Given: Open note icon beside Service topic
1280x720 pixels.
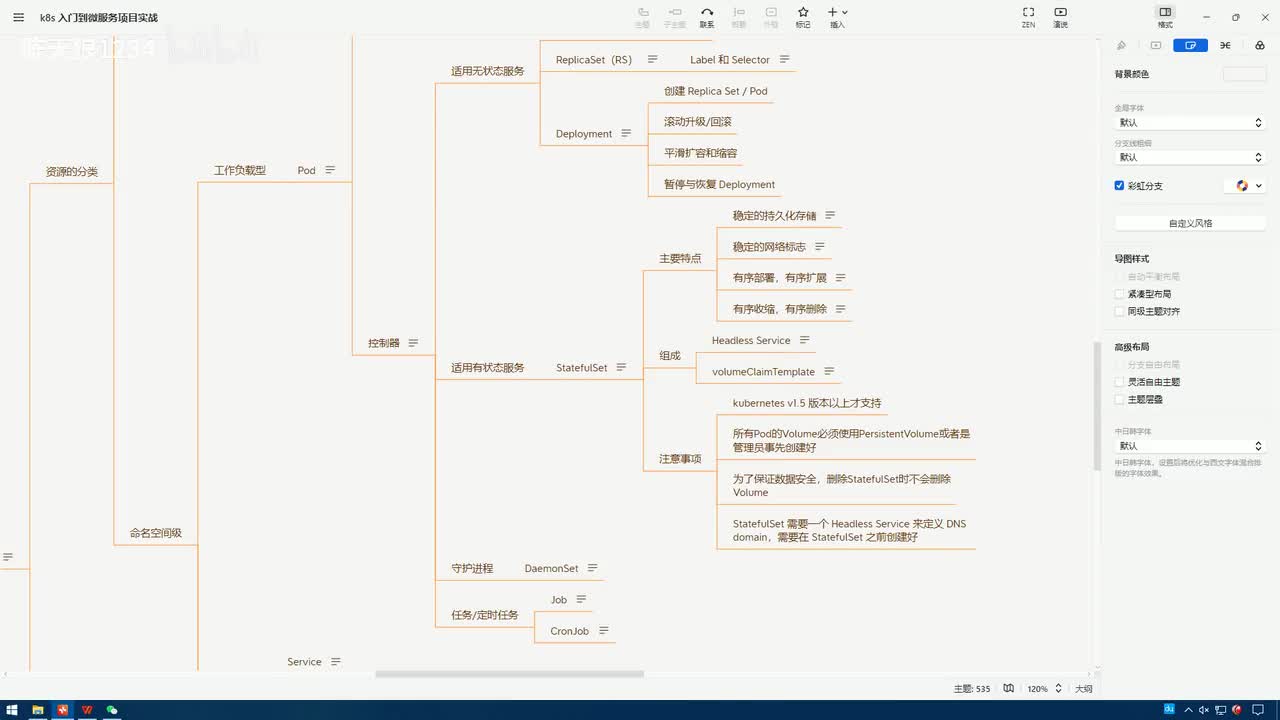Looking at the screenshot, I should [x=336, y=661].
